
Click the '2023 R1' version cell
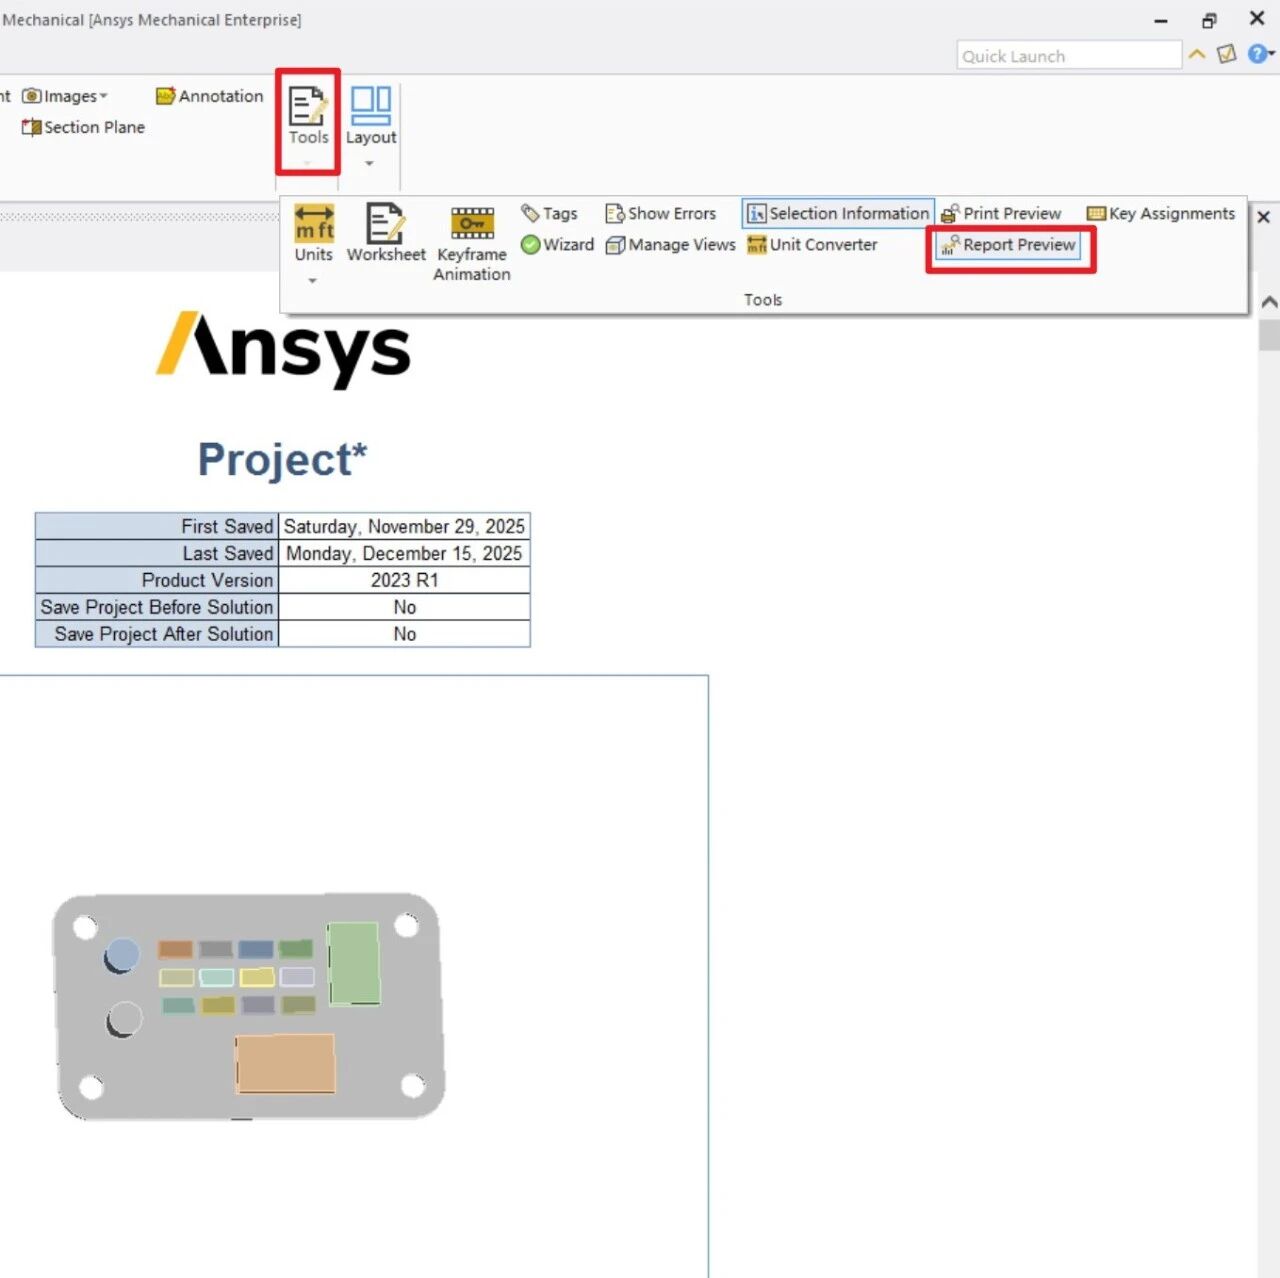coord(404,580)
